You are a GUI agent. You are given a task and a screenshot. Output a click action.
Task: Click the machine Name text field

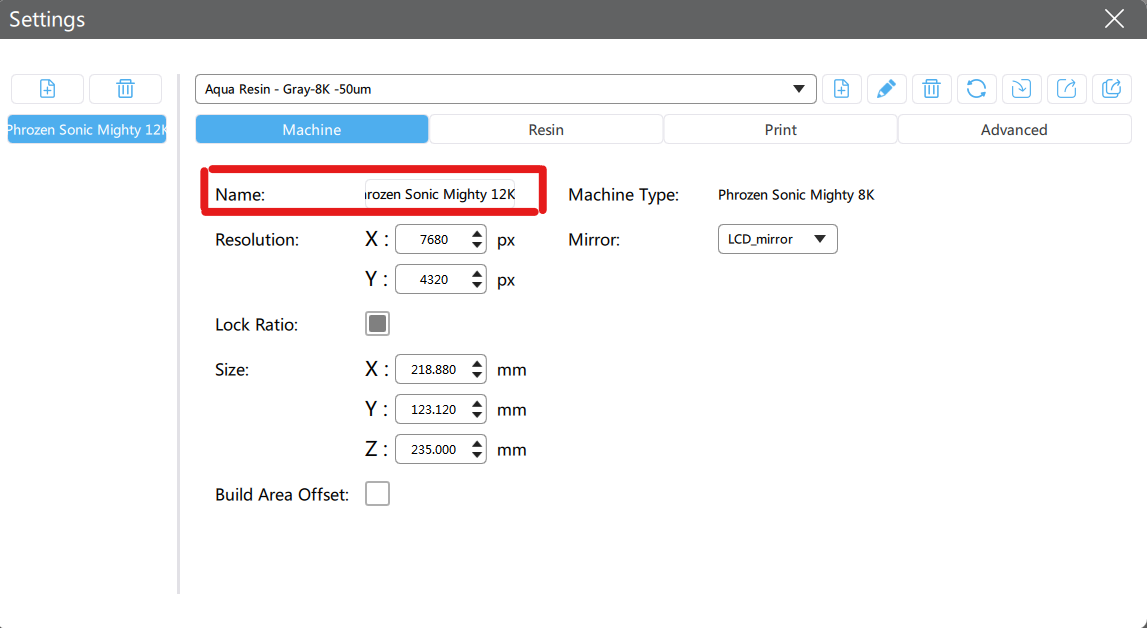point(440,194)
